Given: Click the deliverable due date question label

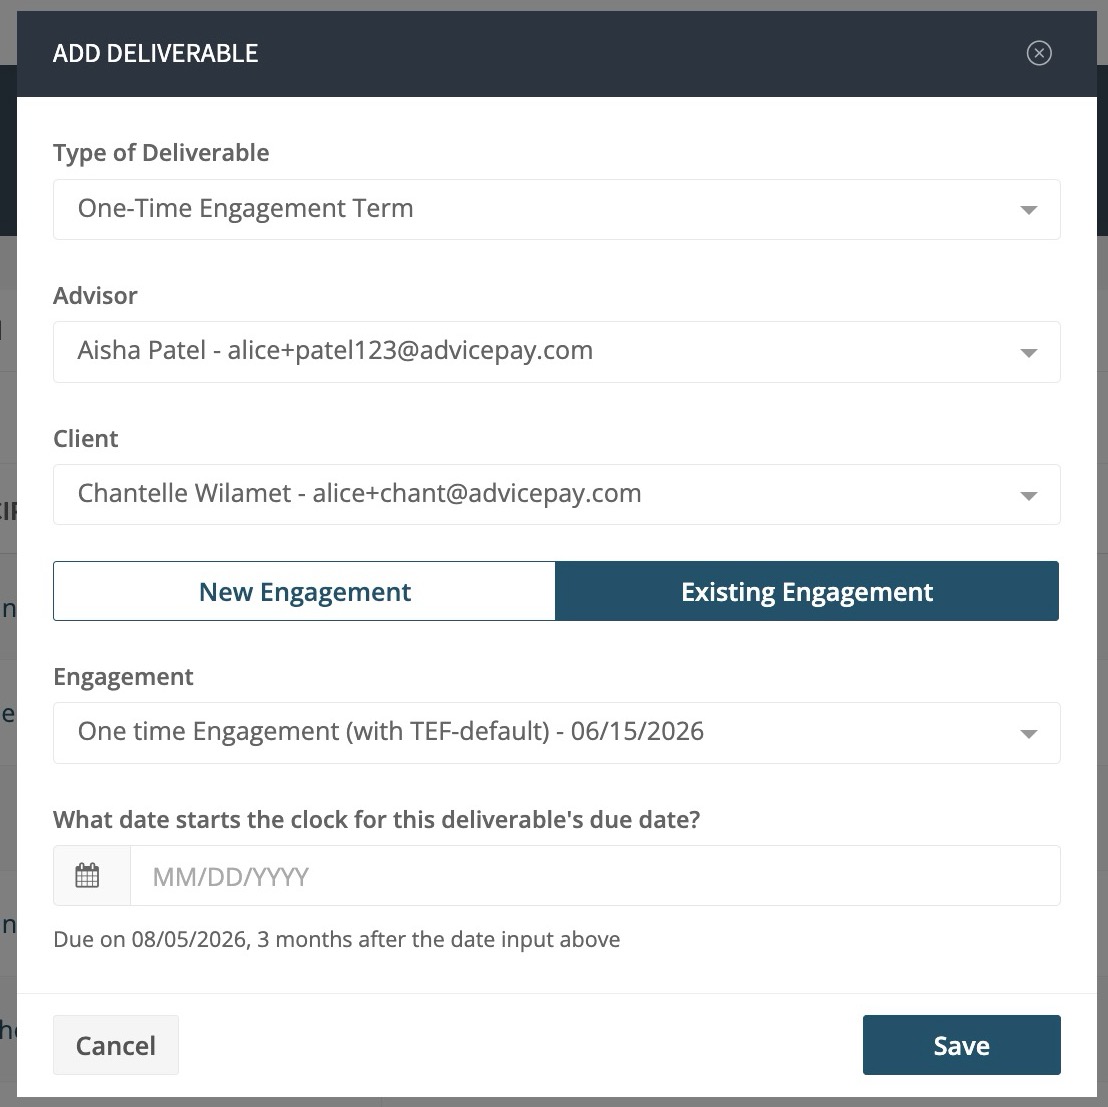Looking at the screenshot, I should (x=377, y=819).
